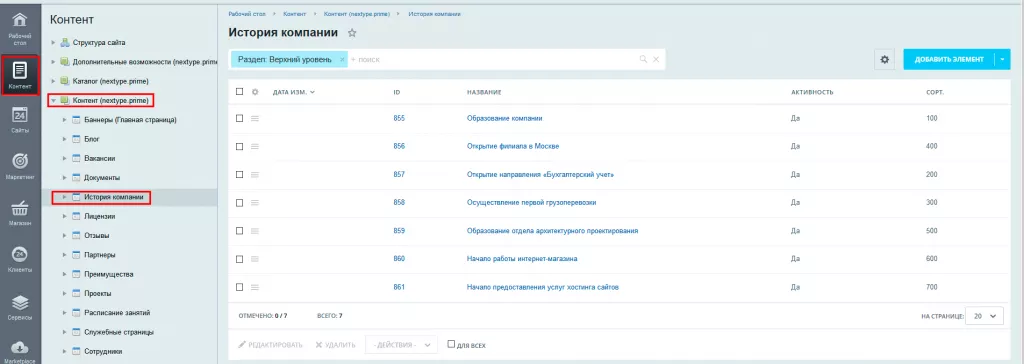The width and height of the screenshot is (1024, 364).
Task: Open the Маркетинг target icon
Action: 20,161
